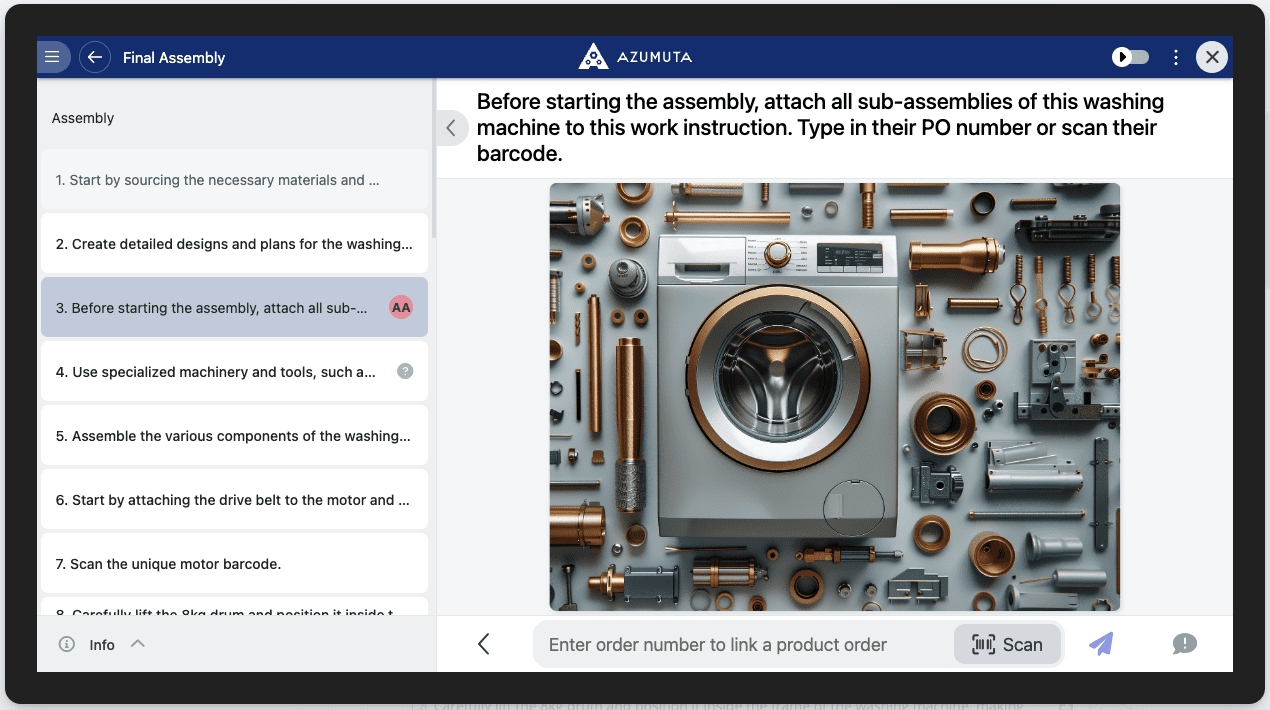This screenshot has width=1270, height=710.
Task: Click the AA user avatar on step 3
Action: [401, 308]
